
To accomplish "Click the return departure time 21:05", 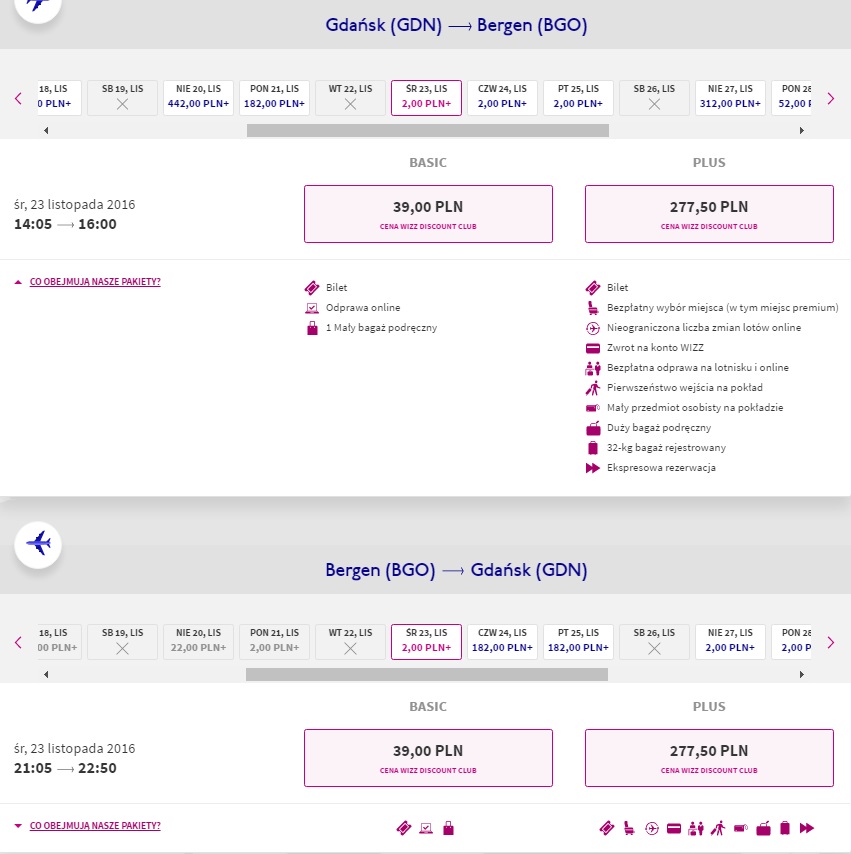I will point(33,768).
